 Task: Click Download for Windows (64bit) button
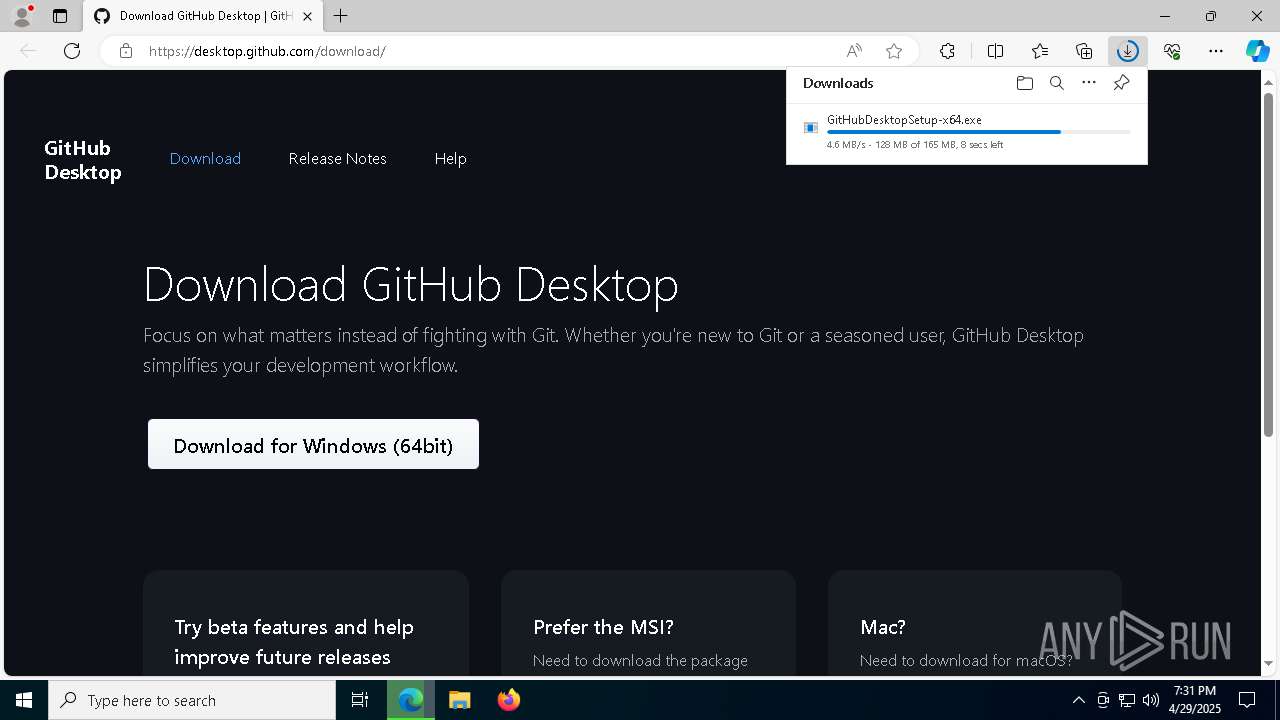point(313,444)
